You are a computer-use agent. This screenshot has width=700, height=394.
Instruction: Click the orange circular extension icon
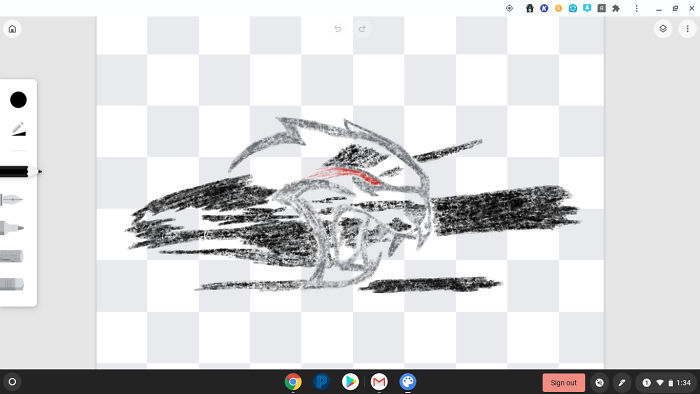coord(558,8)
